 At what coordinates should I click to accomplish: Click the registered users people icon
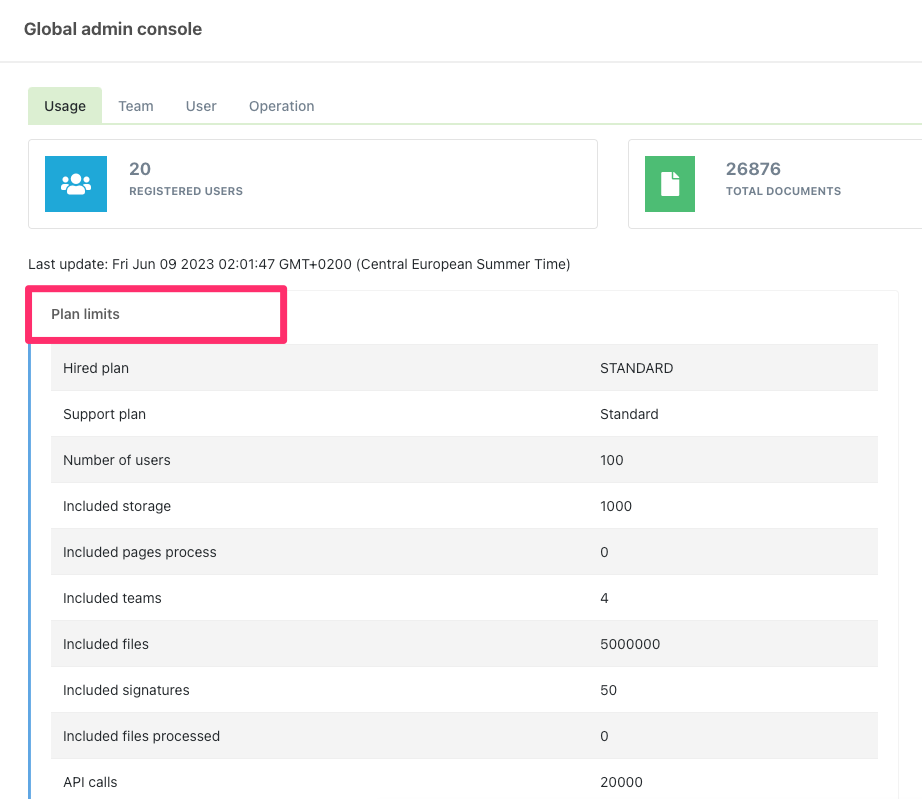pos(76,184)
